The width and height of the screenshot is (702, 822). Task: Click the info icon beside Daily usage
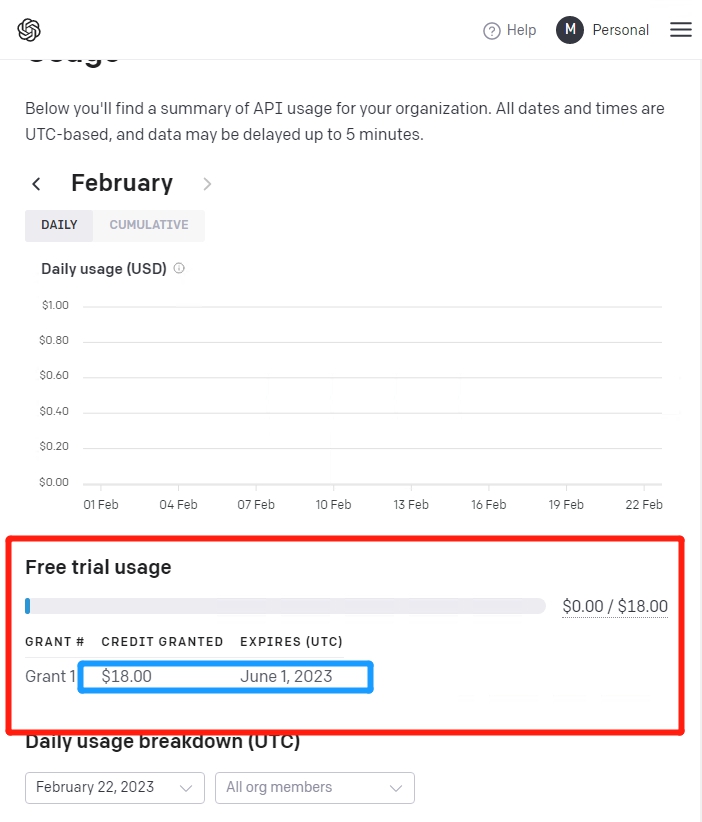pos(179,268)
